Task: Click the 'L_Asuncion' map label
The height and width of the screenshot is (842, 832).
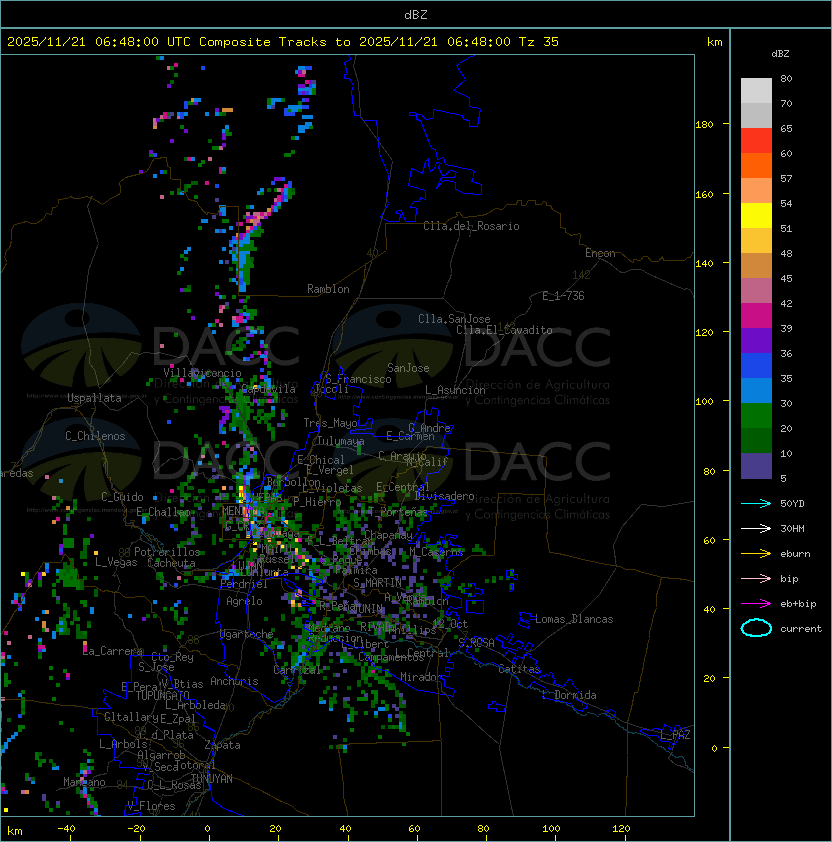Action: [455, 390]
